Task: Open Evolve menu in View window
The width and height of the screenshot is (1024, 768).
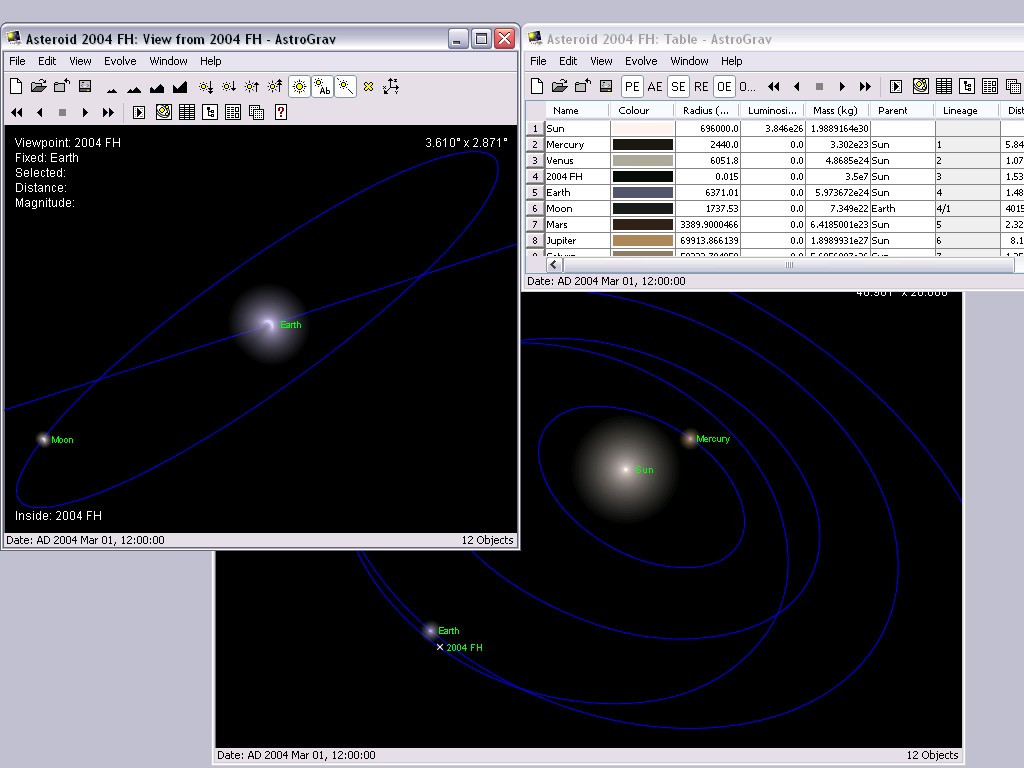Action: pyautogui.click(x=120, y=61)
